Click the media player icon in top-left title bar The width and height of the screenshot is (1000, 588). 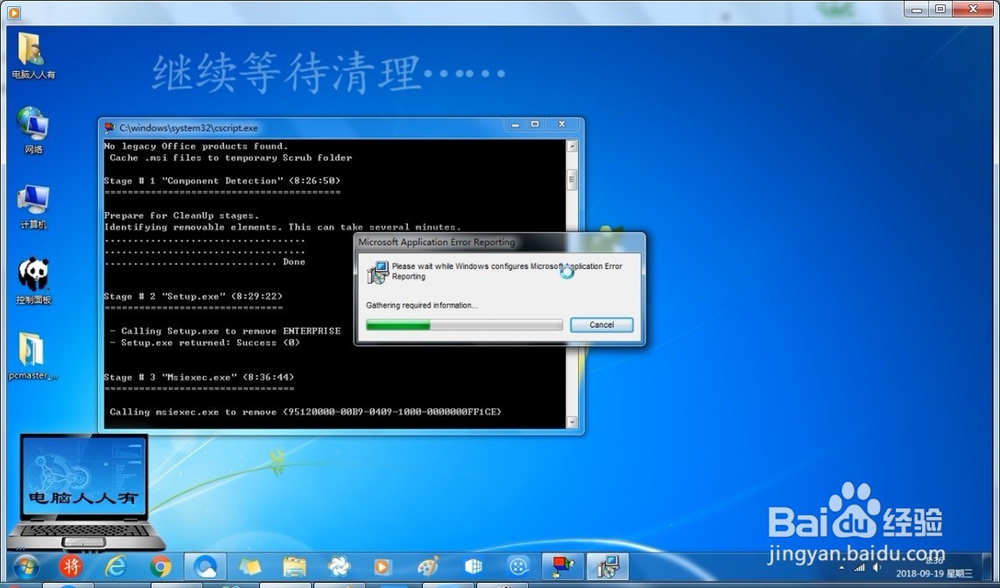coord(13,11)
